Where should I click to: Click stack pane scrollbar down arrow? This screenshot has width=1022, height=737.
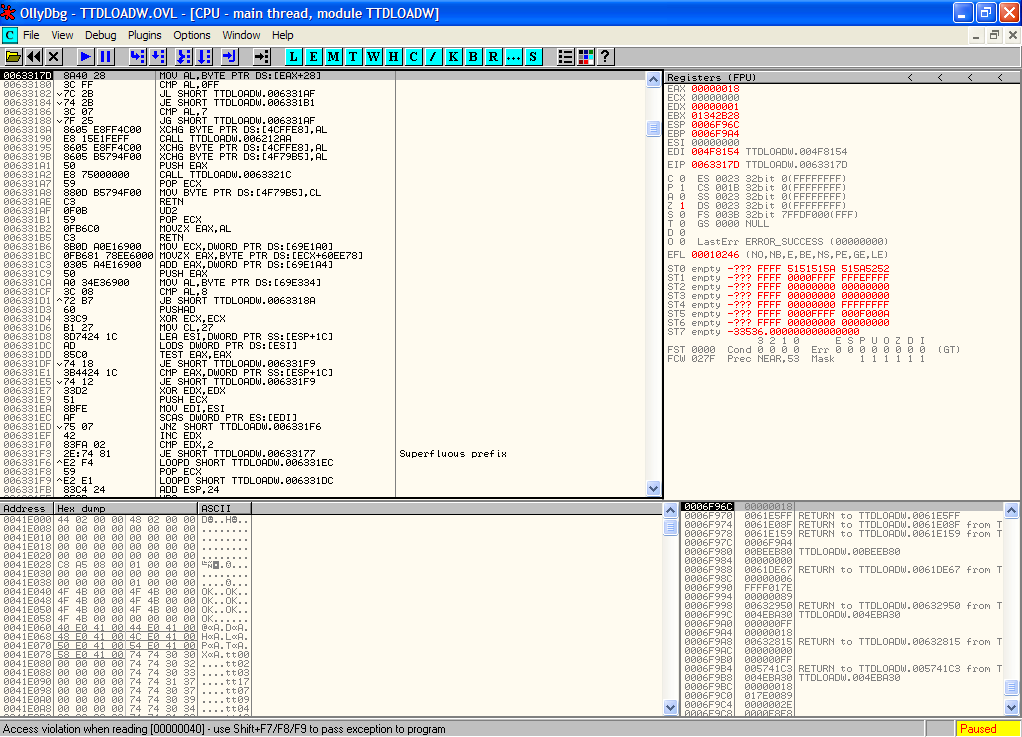(x=1011, y=707)
